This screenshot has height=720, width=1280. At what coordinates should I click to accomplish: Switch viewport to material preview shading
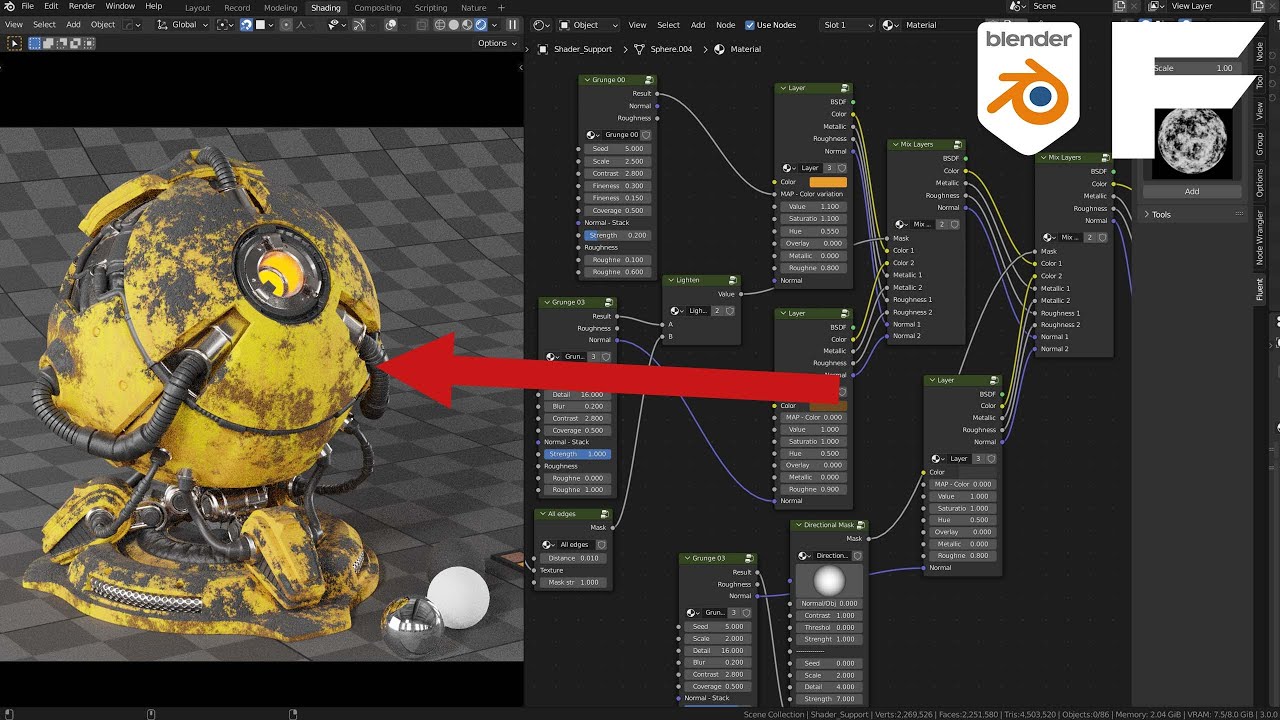pos(467,25)
